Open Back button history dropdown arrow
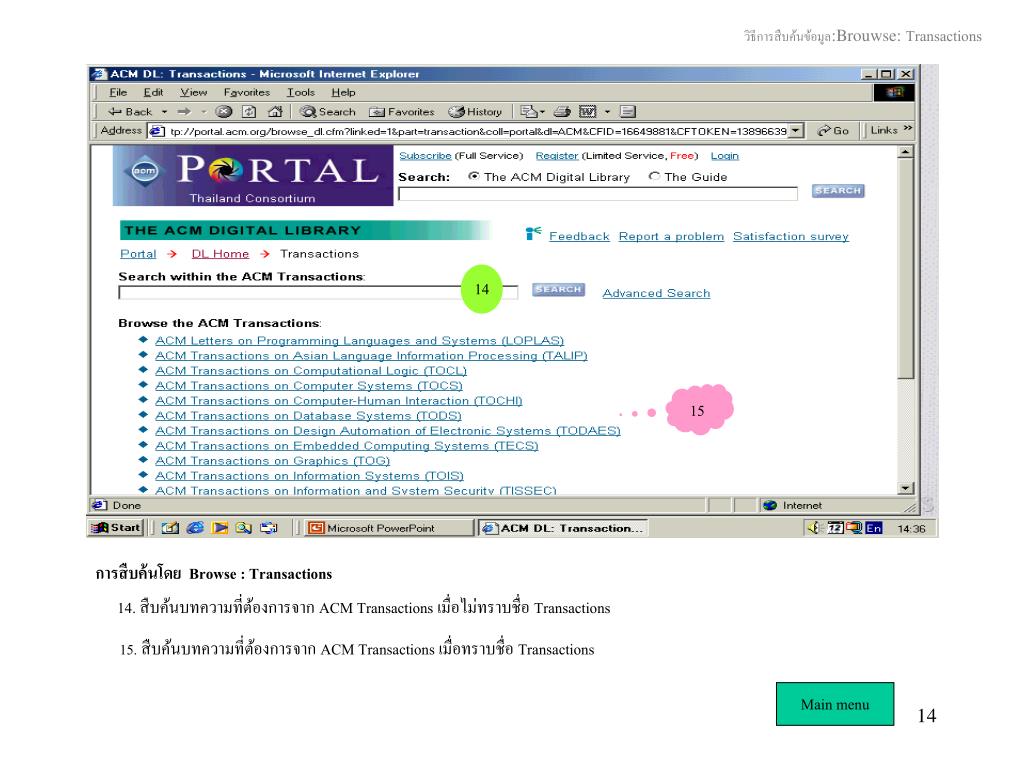The height and width of the screenshot is (768, 1024). [x=165, y=112]
